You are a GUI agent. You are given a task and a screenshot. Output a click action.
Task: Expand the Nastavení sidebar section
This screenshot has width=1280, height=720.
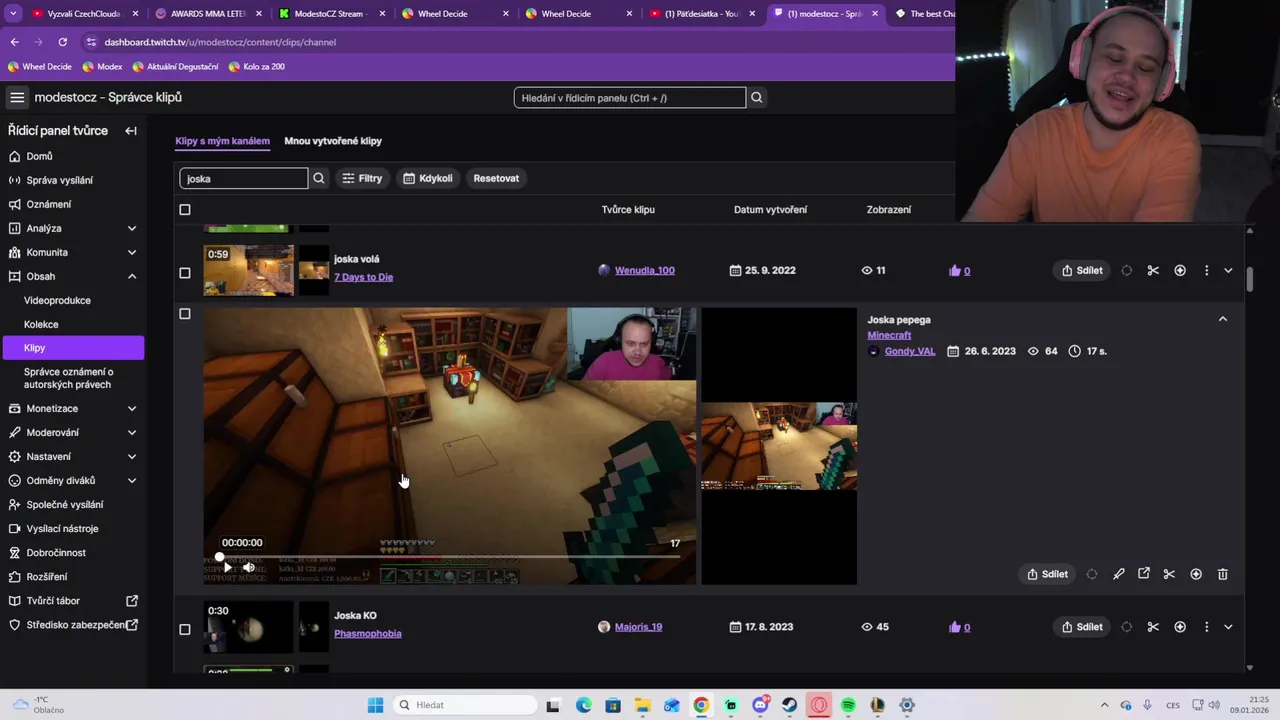(x=131, y=456)
